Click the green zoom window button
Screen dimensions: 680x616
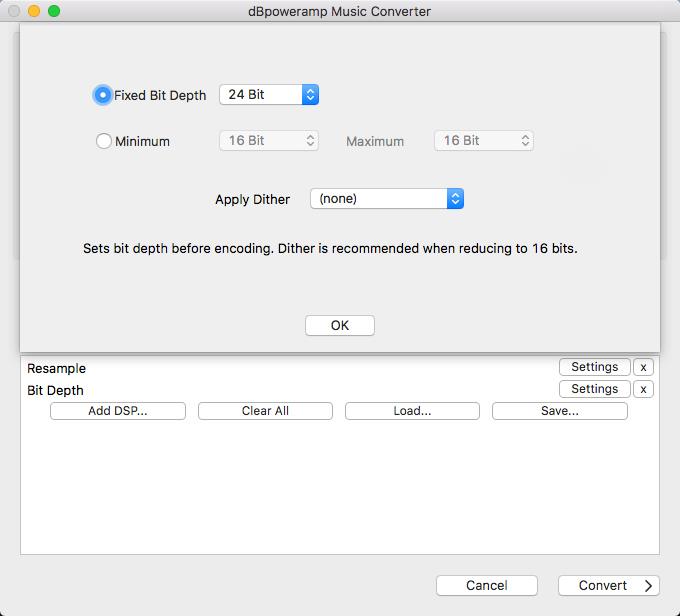[x=54, y=11]
